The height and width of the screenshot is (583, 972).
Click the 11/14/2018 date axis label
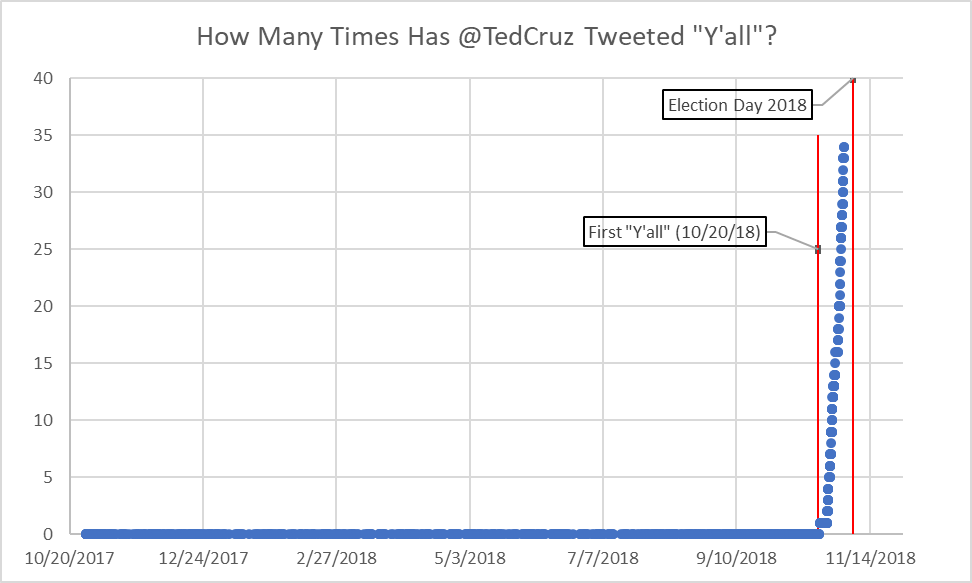[x=870, y=558]
